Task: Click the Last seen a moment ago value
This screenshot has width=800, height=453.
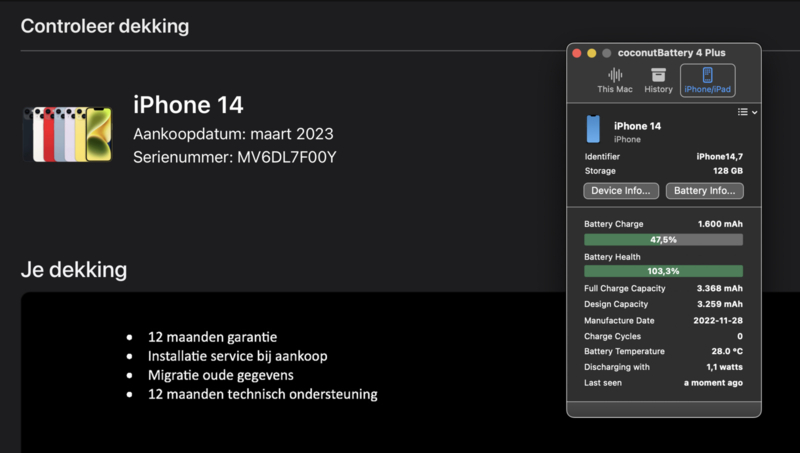Action: (x=713, y=383)
